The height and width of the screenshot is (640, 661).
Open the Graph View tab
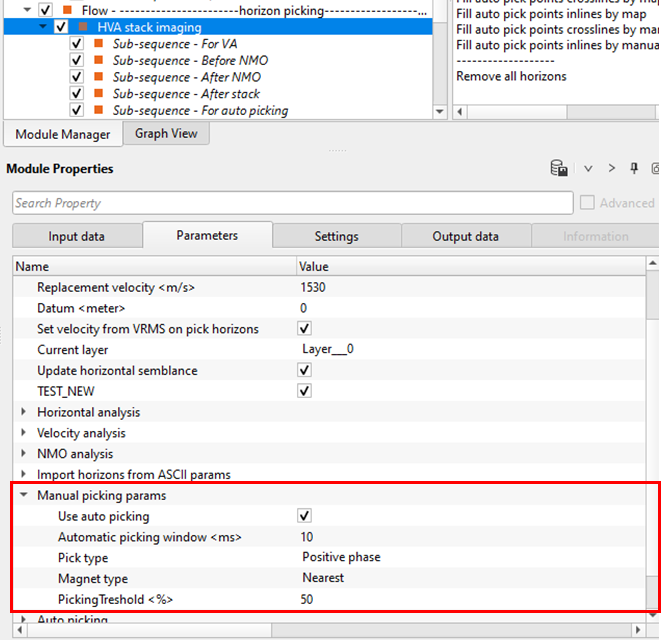(166, 134)
